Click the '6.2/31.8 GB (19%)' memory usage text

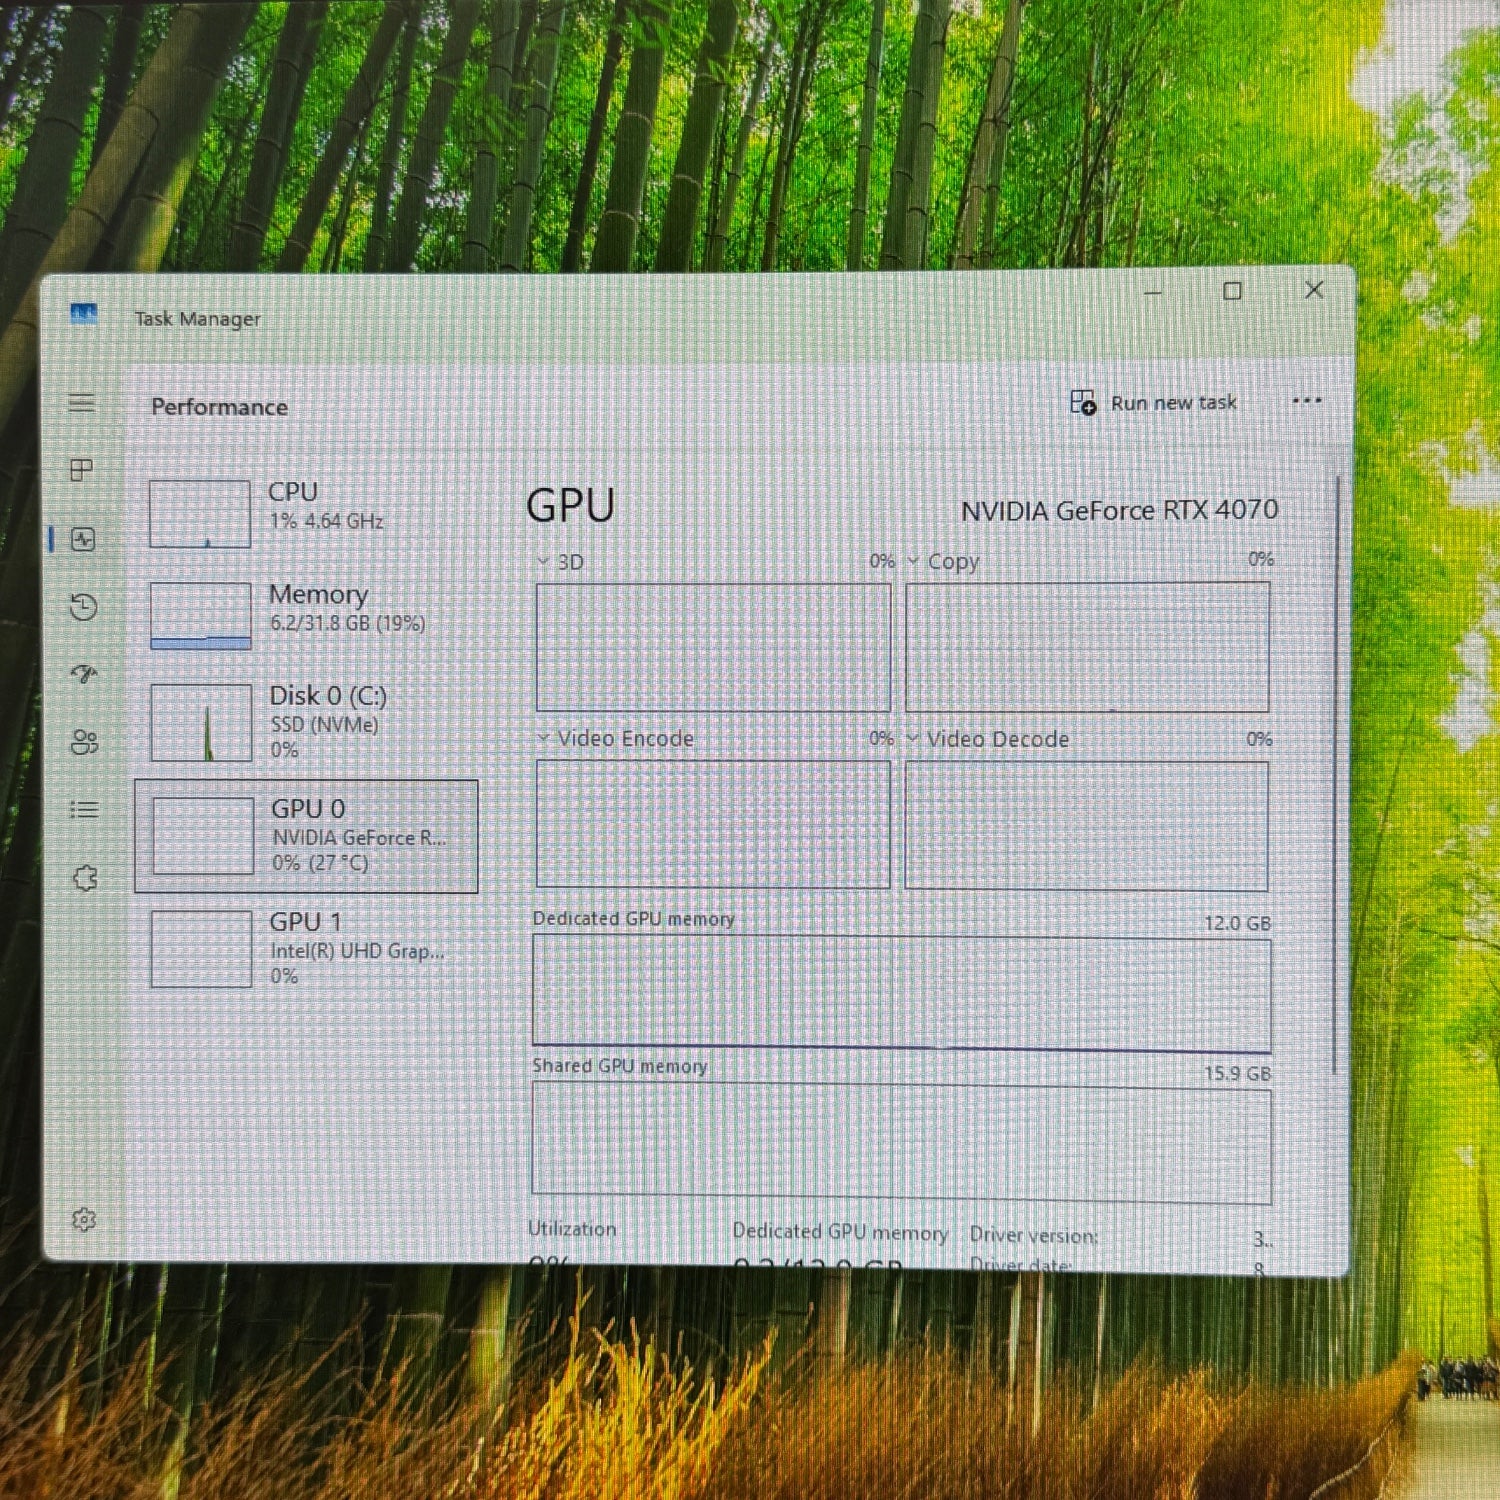tap(348, 623)
